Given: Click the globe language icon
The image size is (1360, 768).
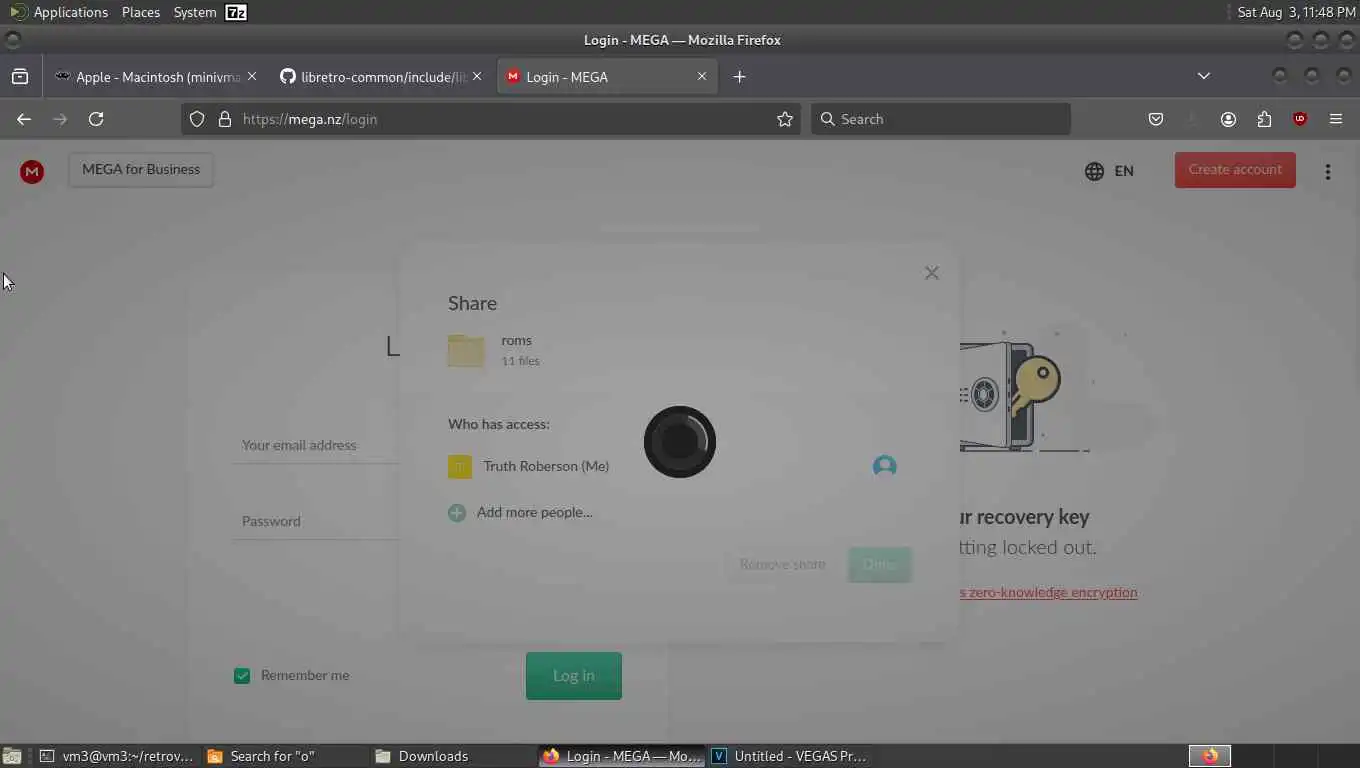Looking at the screenshot, I should [x=1094, y=171].
